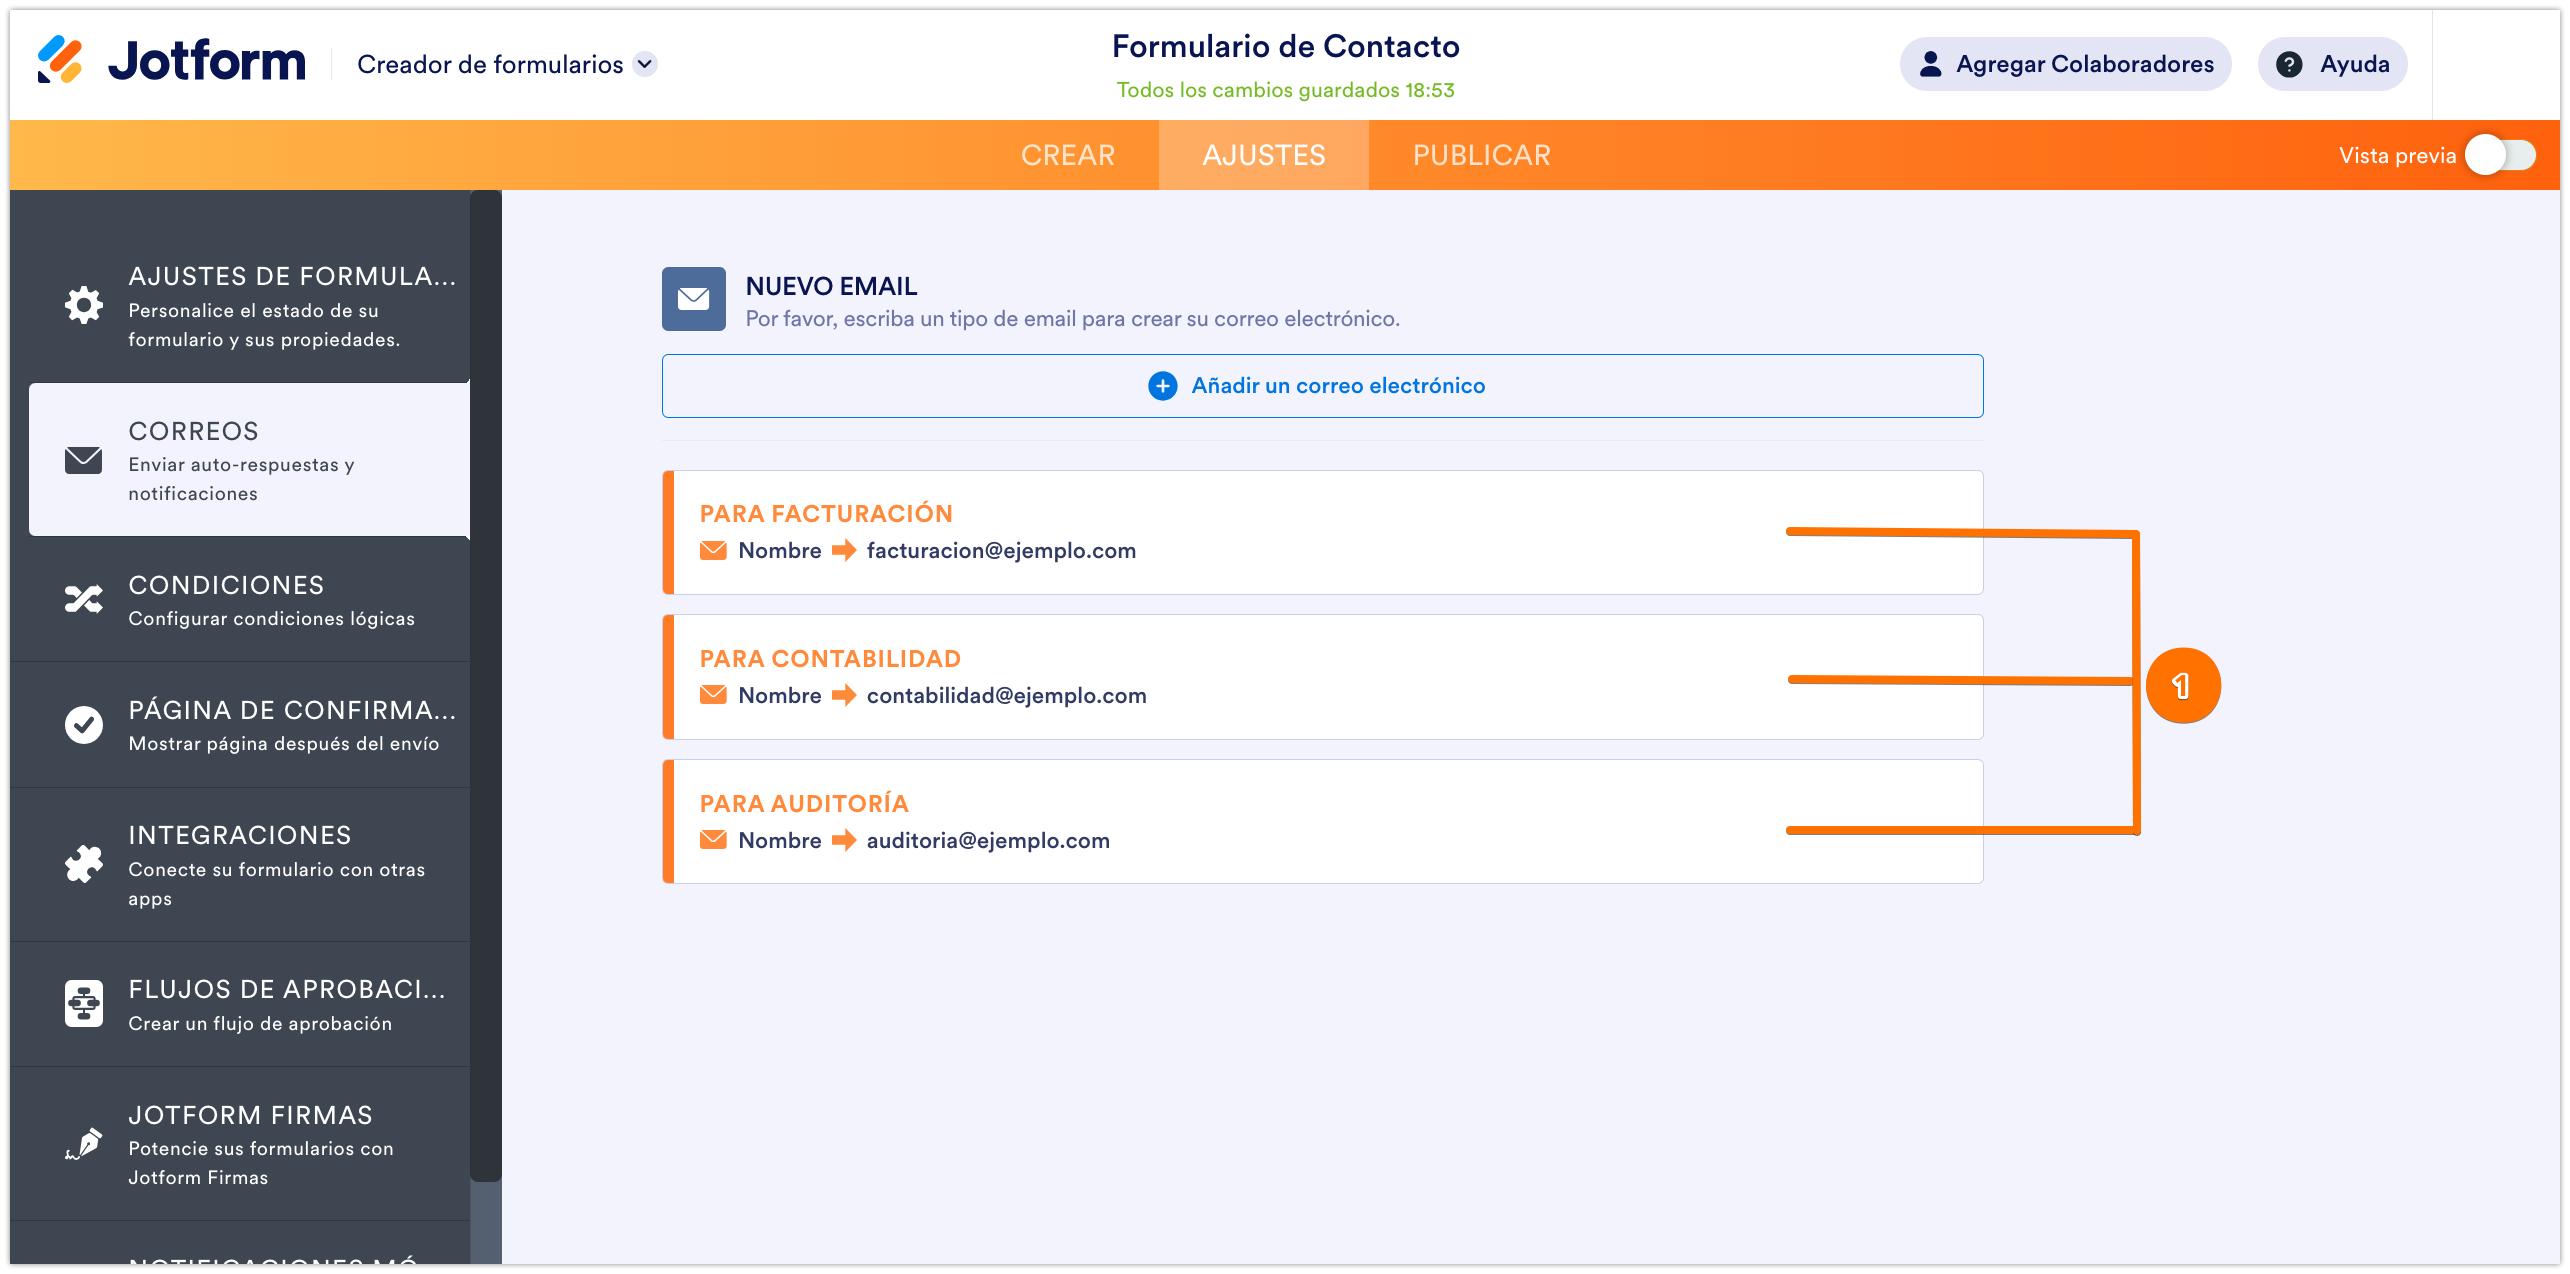The width and height of the screenshot is (2570, 1274).
Task: Click Añadir un correo electrónico button
Action: [1321, 386]
